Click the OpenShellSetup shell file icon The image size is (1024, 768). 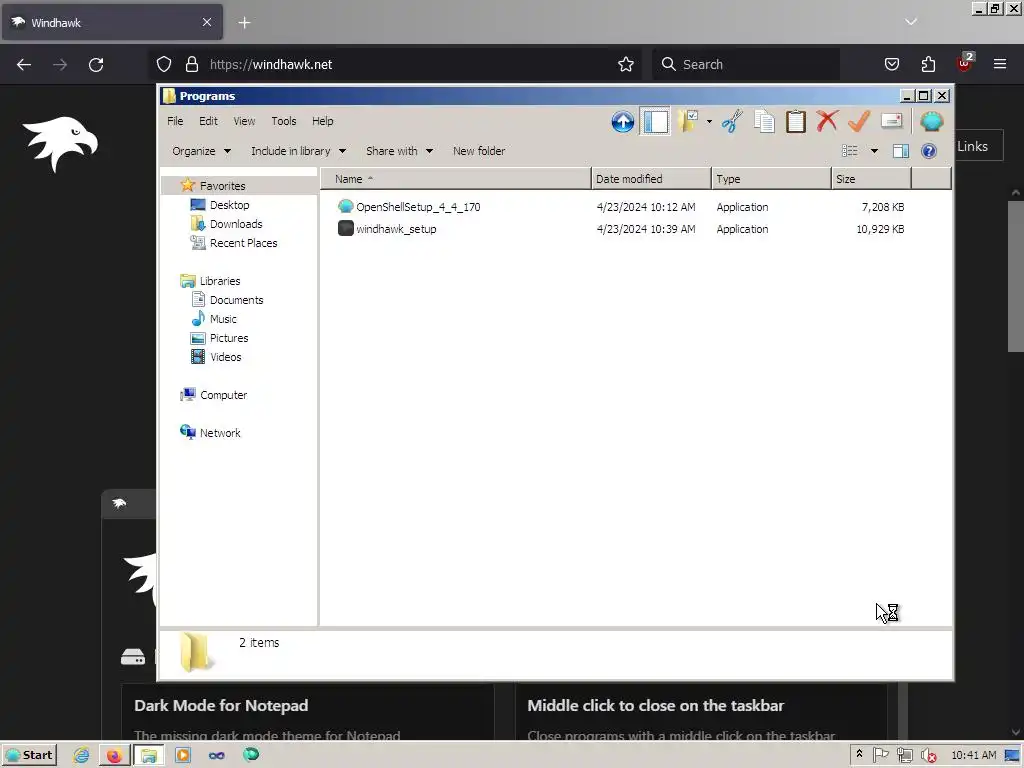[x=345, y=206]
